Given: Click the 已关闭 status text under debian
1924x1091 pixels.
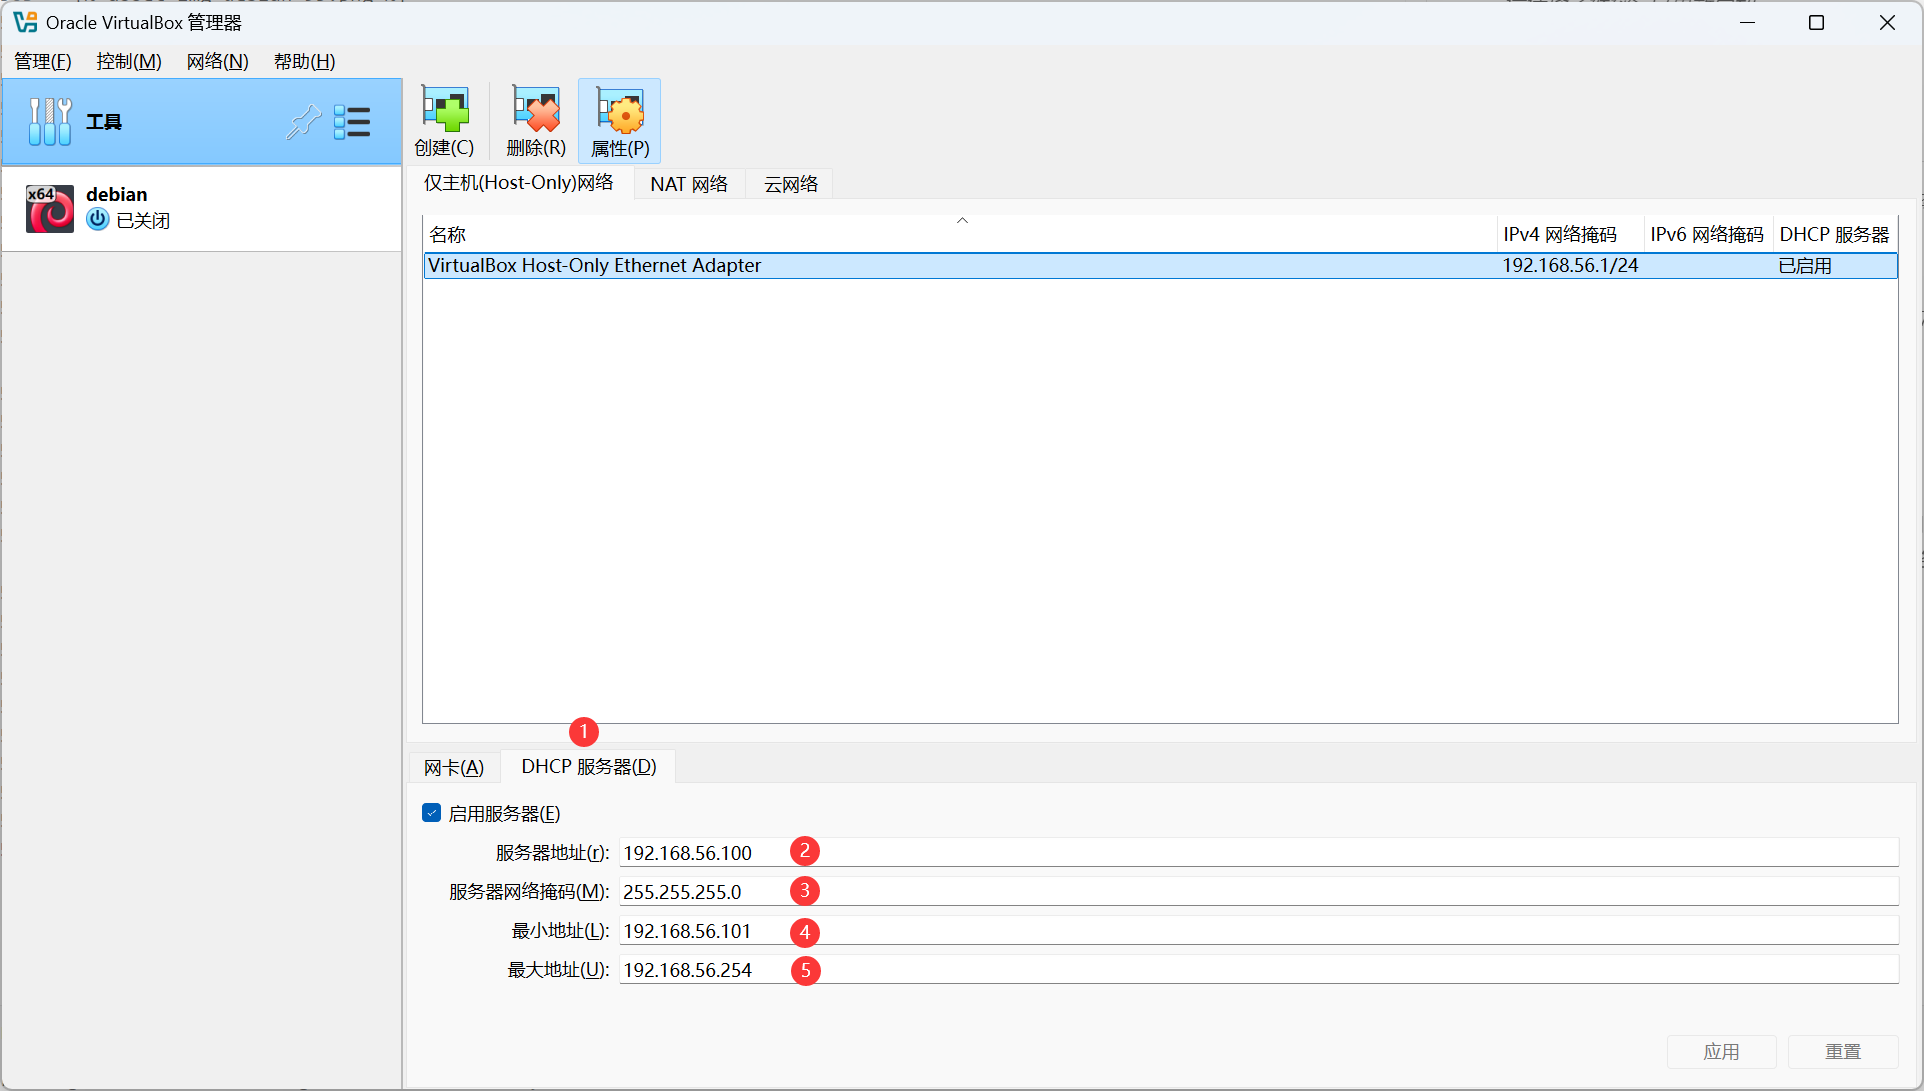Looking at the screenshot, I should [x=143, y=220].
